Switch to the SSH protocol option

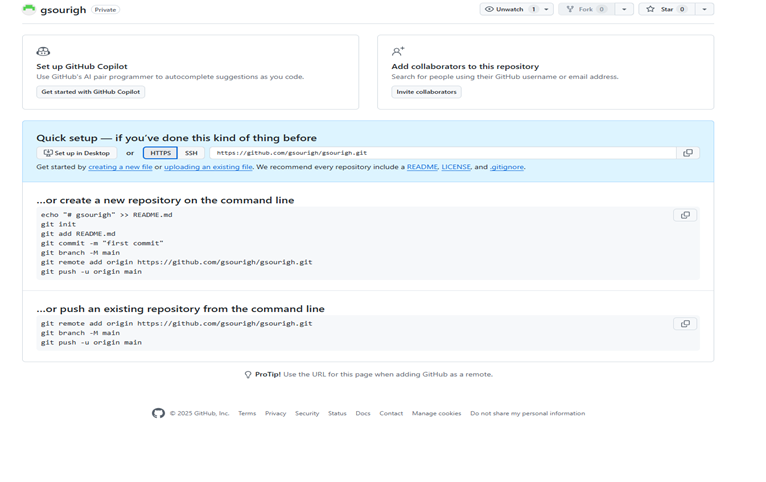pos(191,153)
